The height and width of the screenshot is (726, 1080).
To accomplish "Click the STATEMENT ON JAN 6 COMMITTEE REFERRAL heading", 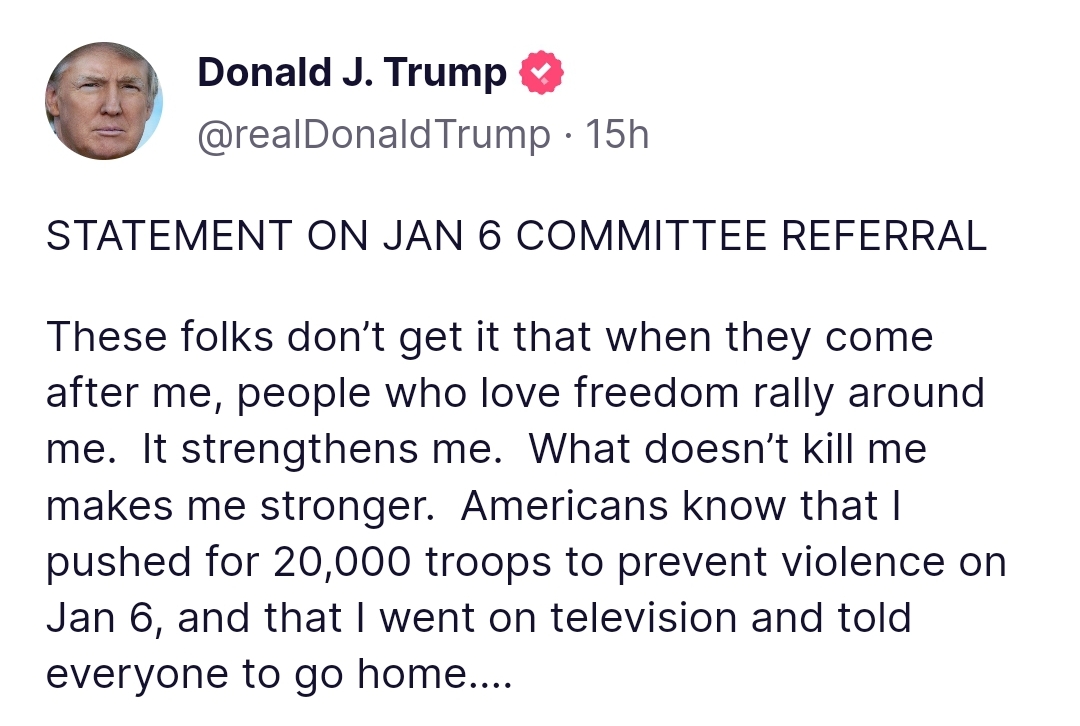I will coord(516,236).
